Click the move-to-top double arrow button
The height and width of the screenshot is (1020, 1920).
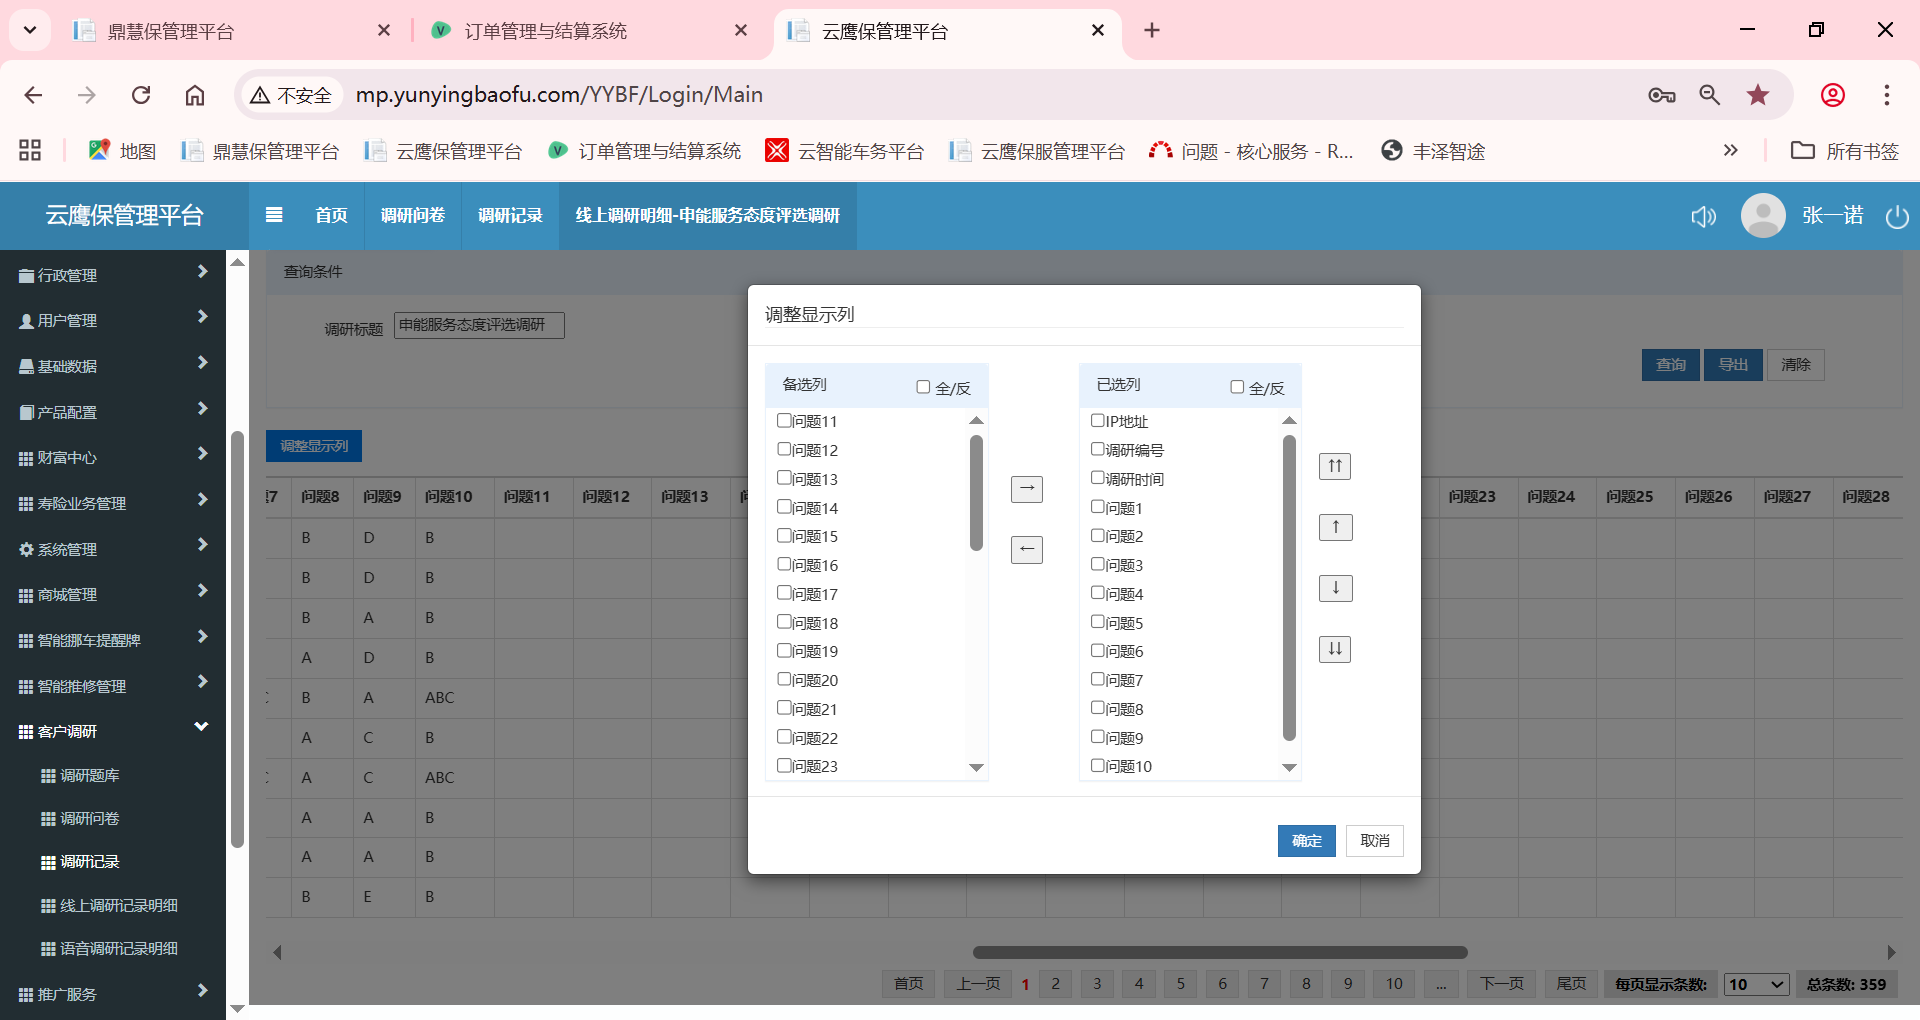1335,466
